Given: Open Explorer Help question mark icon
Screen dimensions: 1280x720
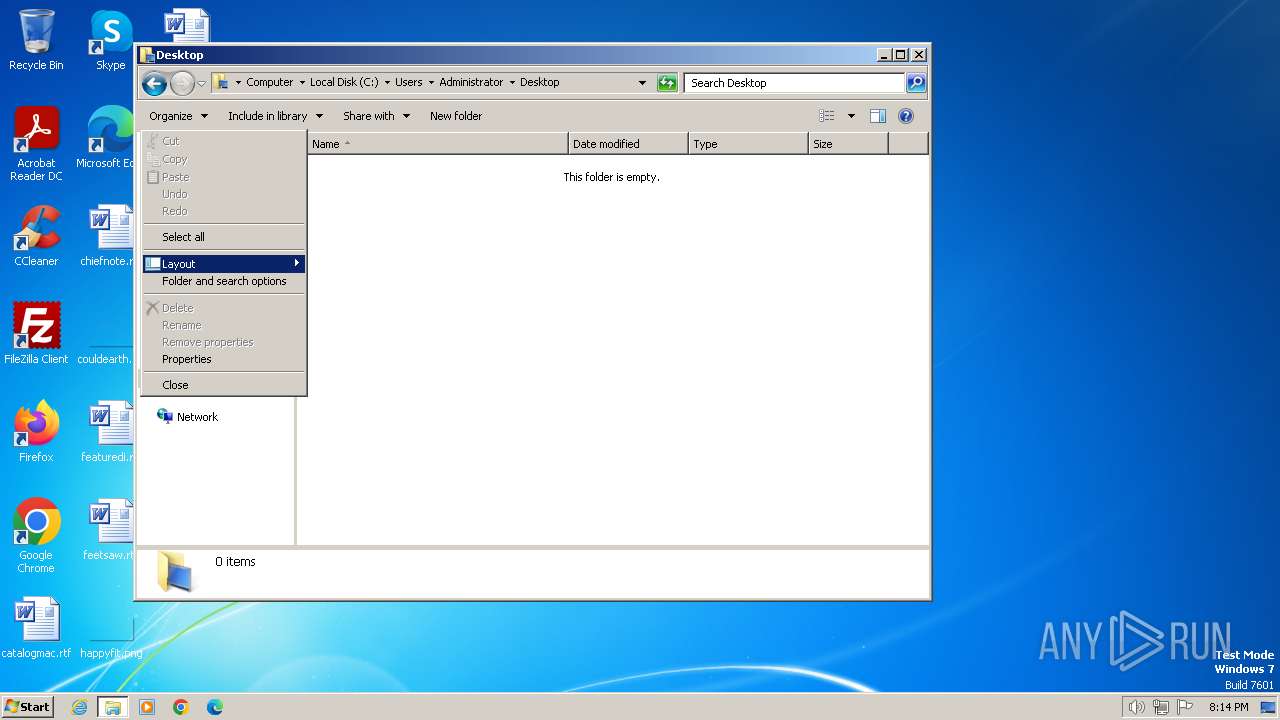Looking at the screenshot, I should 906,116.
